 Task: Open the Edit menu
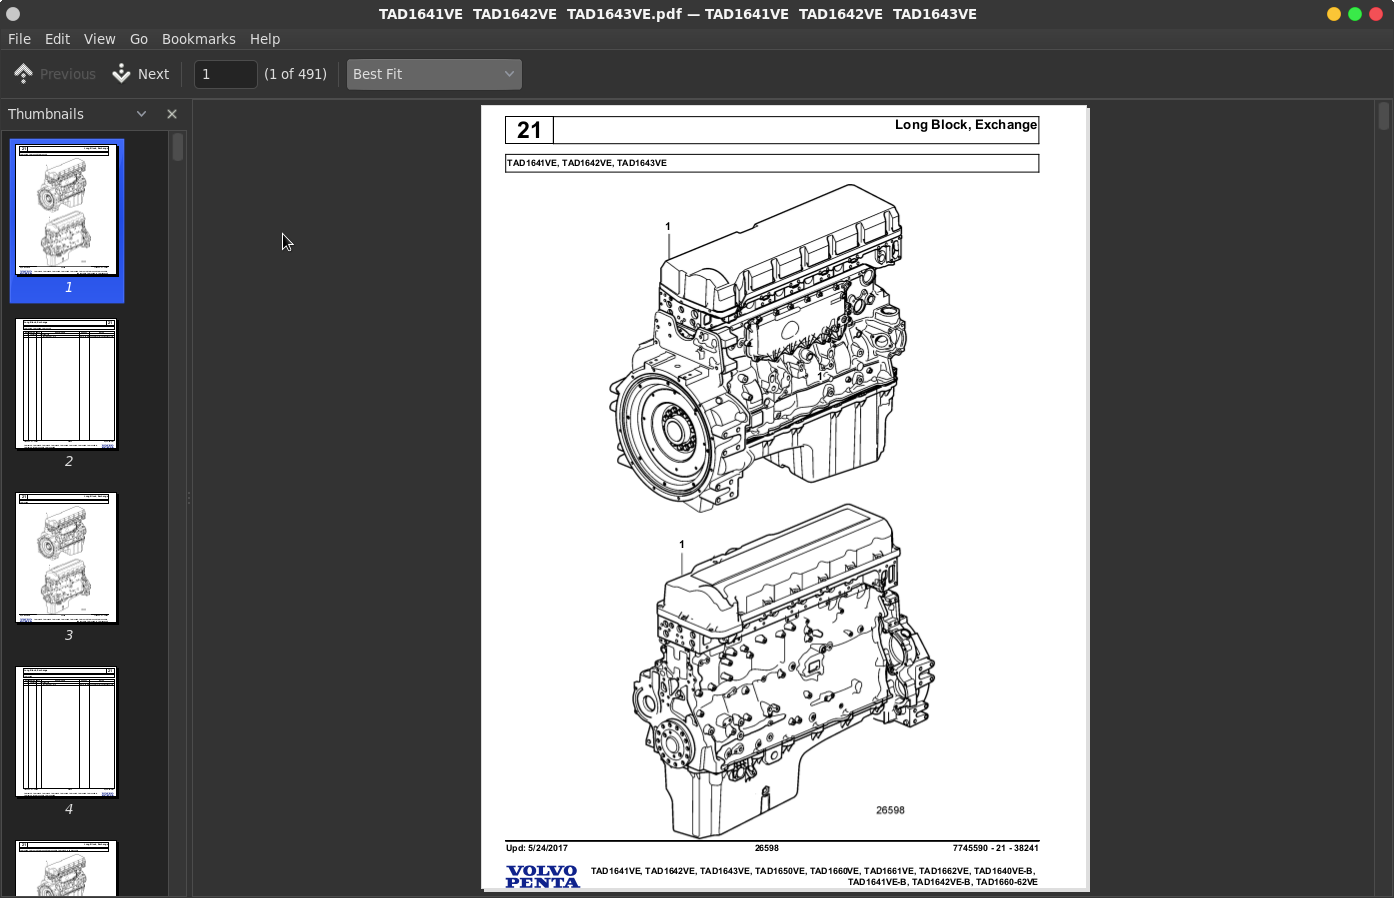[x=57, y=39]
